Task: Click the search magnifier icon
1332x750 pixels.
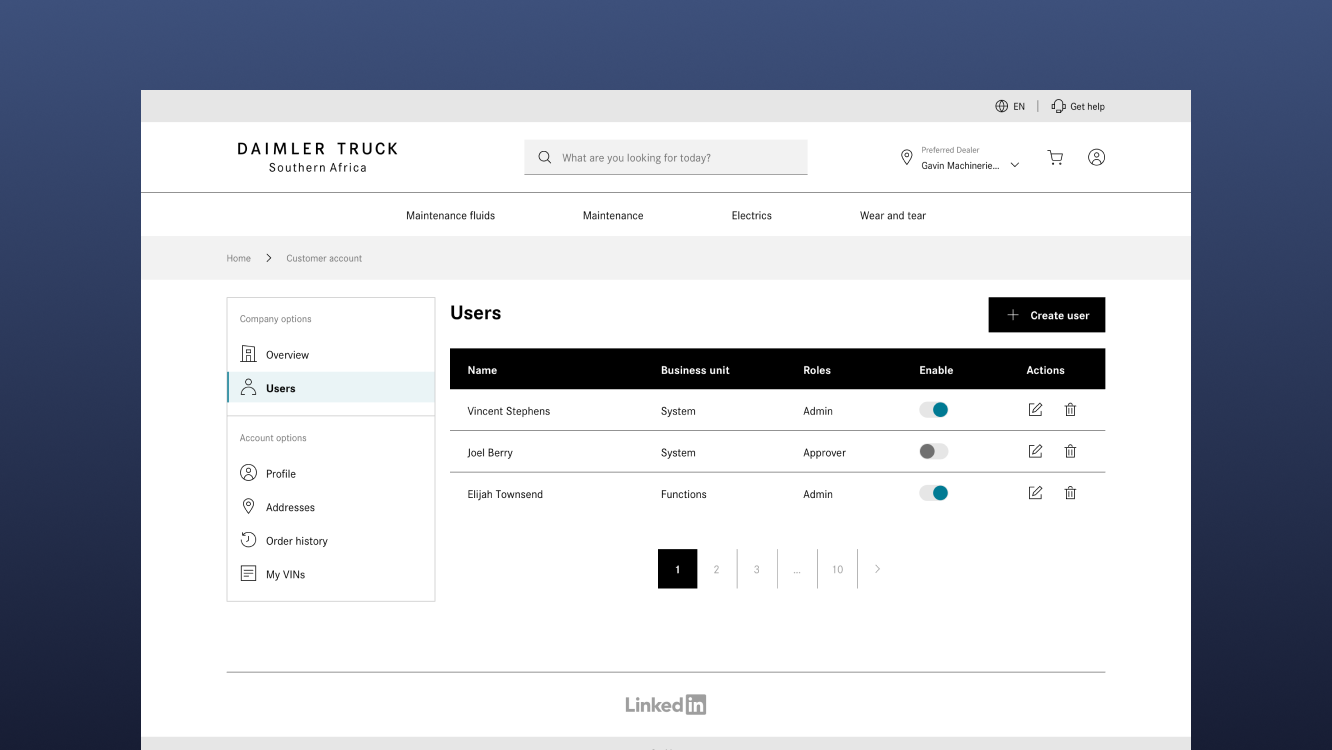Action: coord(545,157)
